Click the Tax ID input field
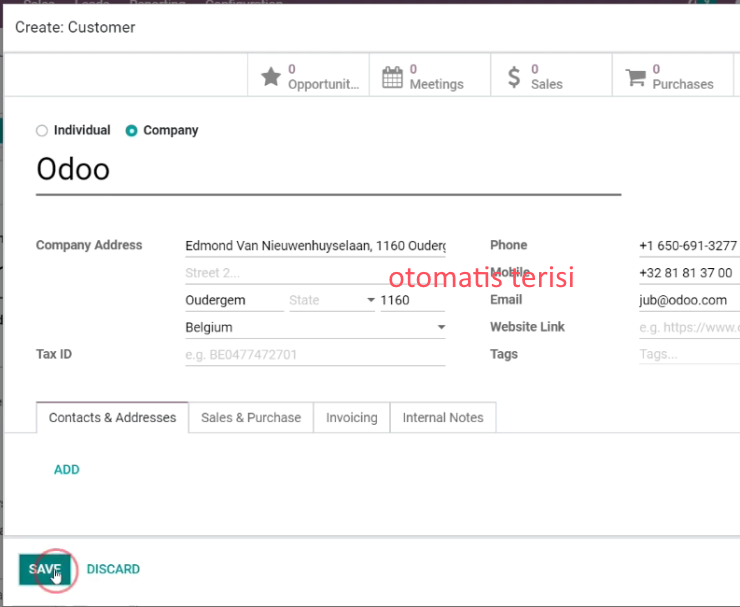This screenshot has height=607, width=740. [x=315, y=354]
